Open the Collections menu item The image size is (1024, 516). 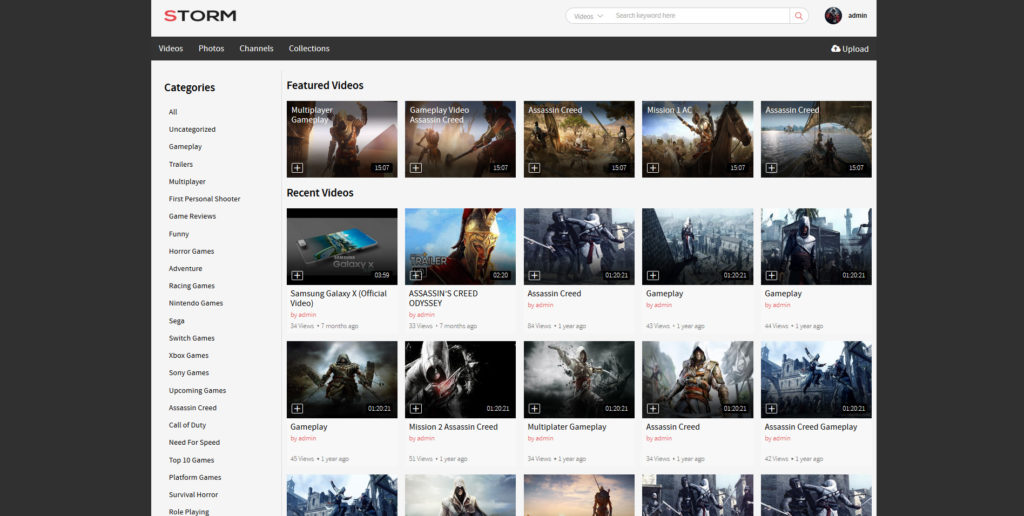tap(309, 48)
